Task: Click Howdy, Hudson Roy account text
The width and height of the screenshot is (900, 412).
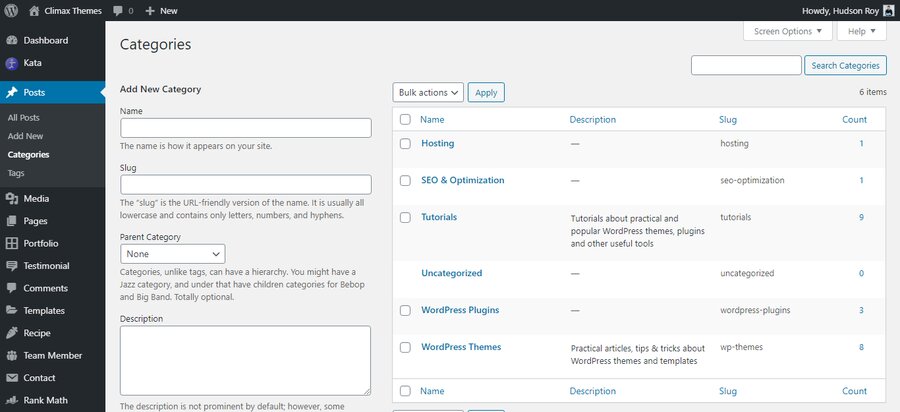Action: click(x=839, y=11)
